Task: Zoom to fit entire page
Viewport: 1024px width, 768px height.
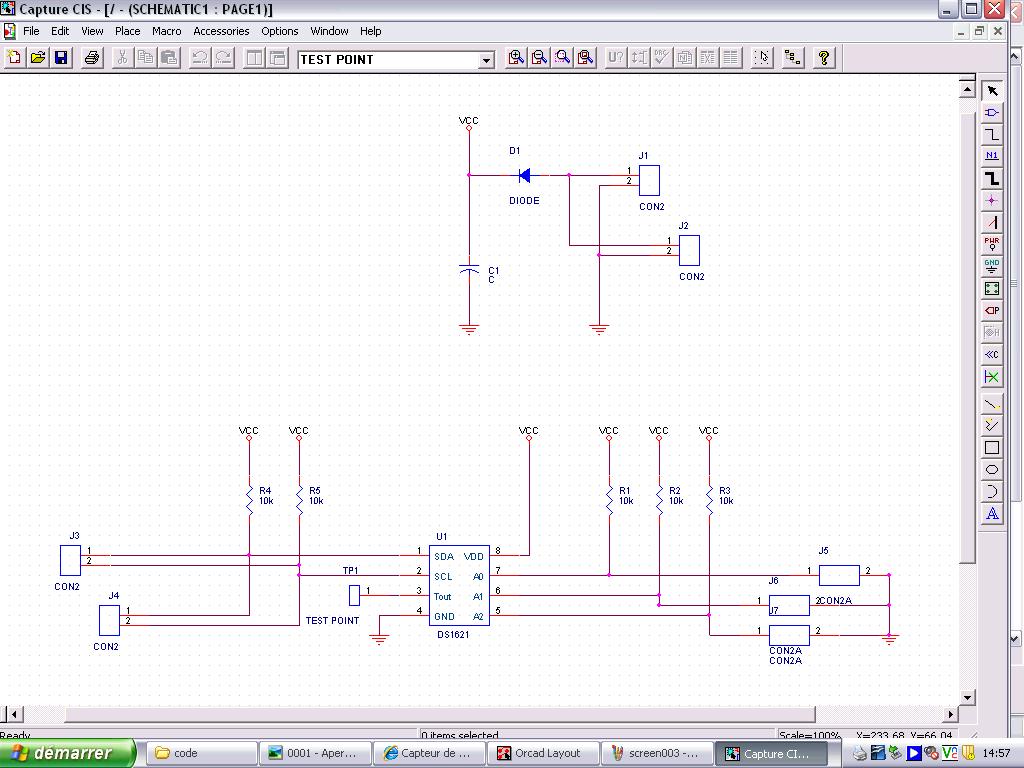Action: (586, 58)
